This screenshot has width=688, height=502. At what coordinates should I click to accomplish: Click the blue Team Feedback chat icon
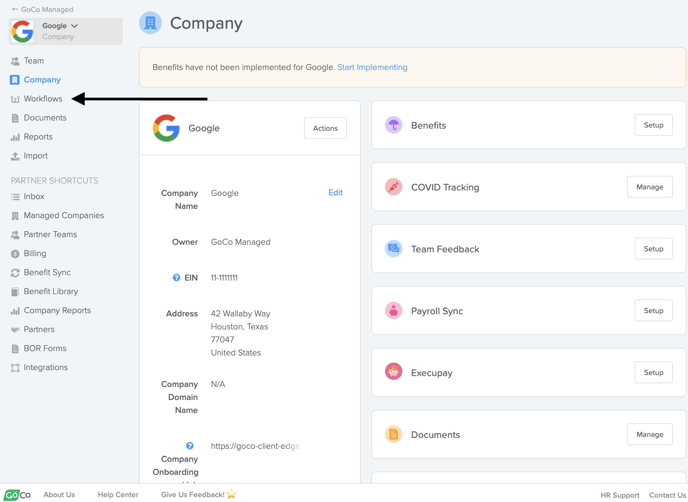coord(394,249)
